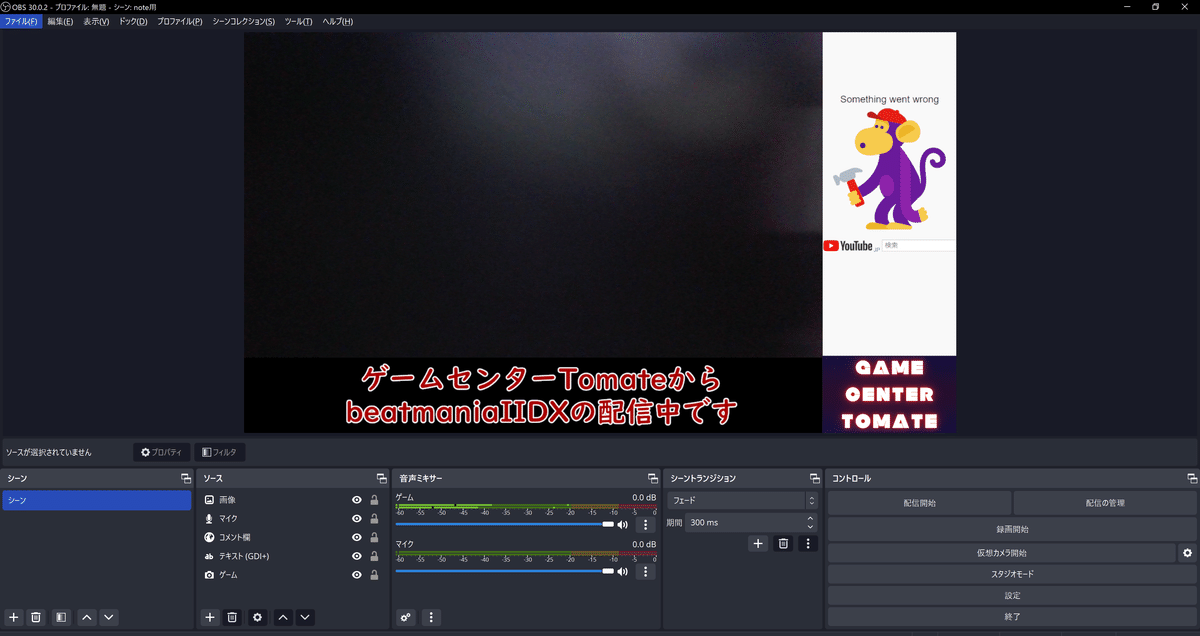Add a transition with the plus icon
The image size is (1200, 636).
pyautogui.click(x=759, y=543)
